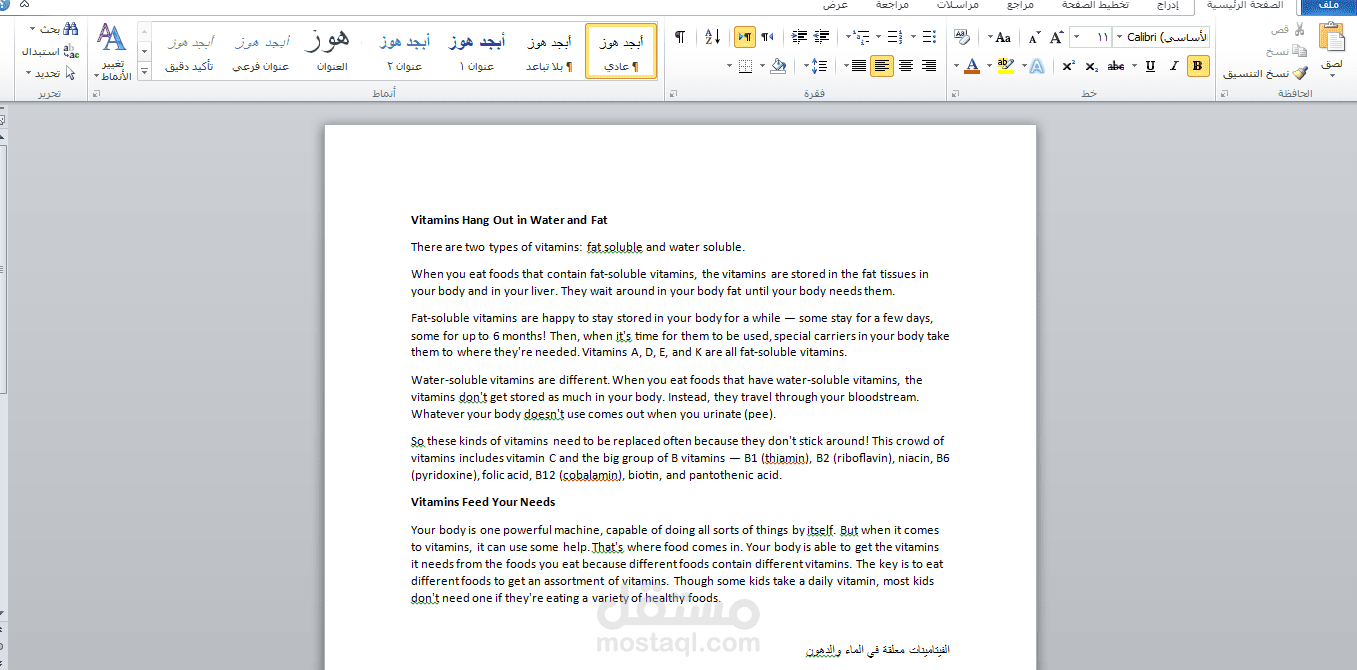The image size is (1357, 670).
Task: Toggle Strikethrough formatting
Action: 1116,66
